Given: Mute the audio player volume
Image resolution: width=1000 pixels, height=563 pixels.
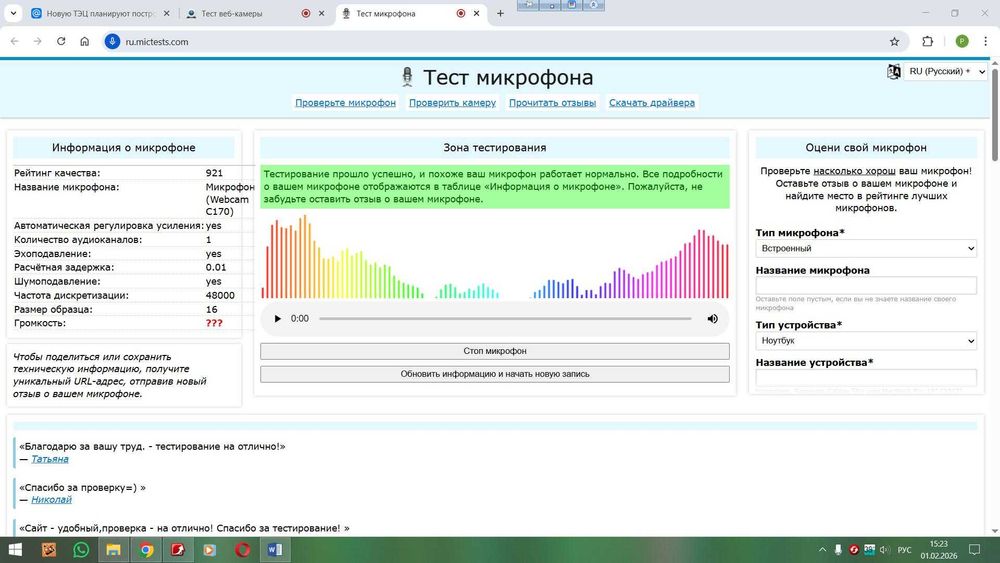Looking at the screenshot, I should point(712,318).
